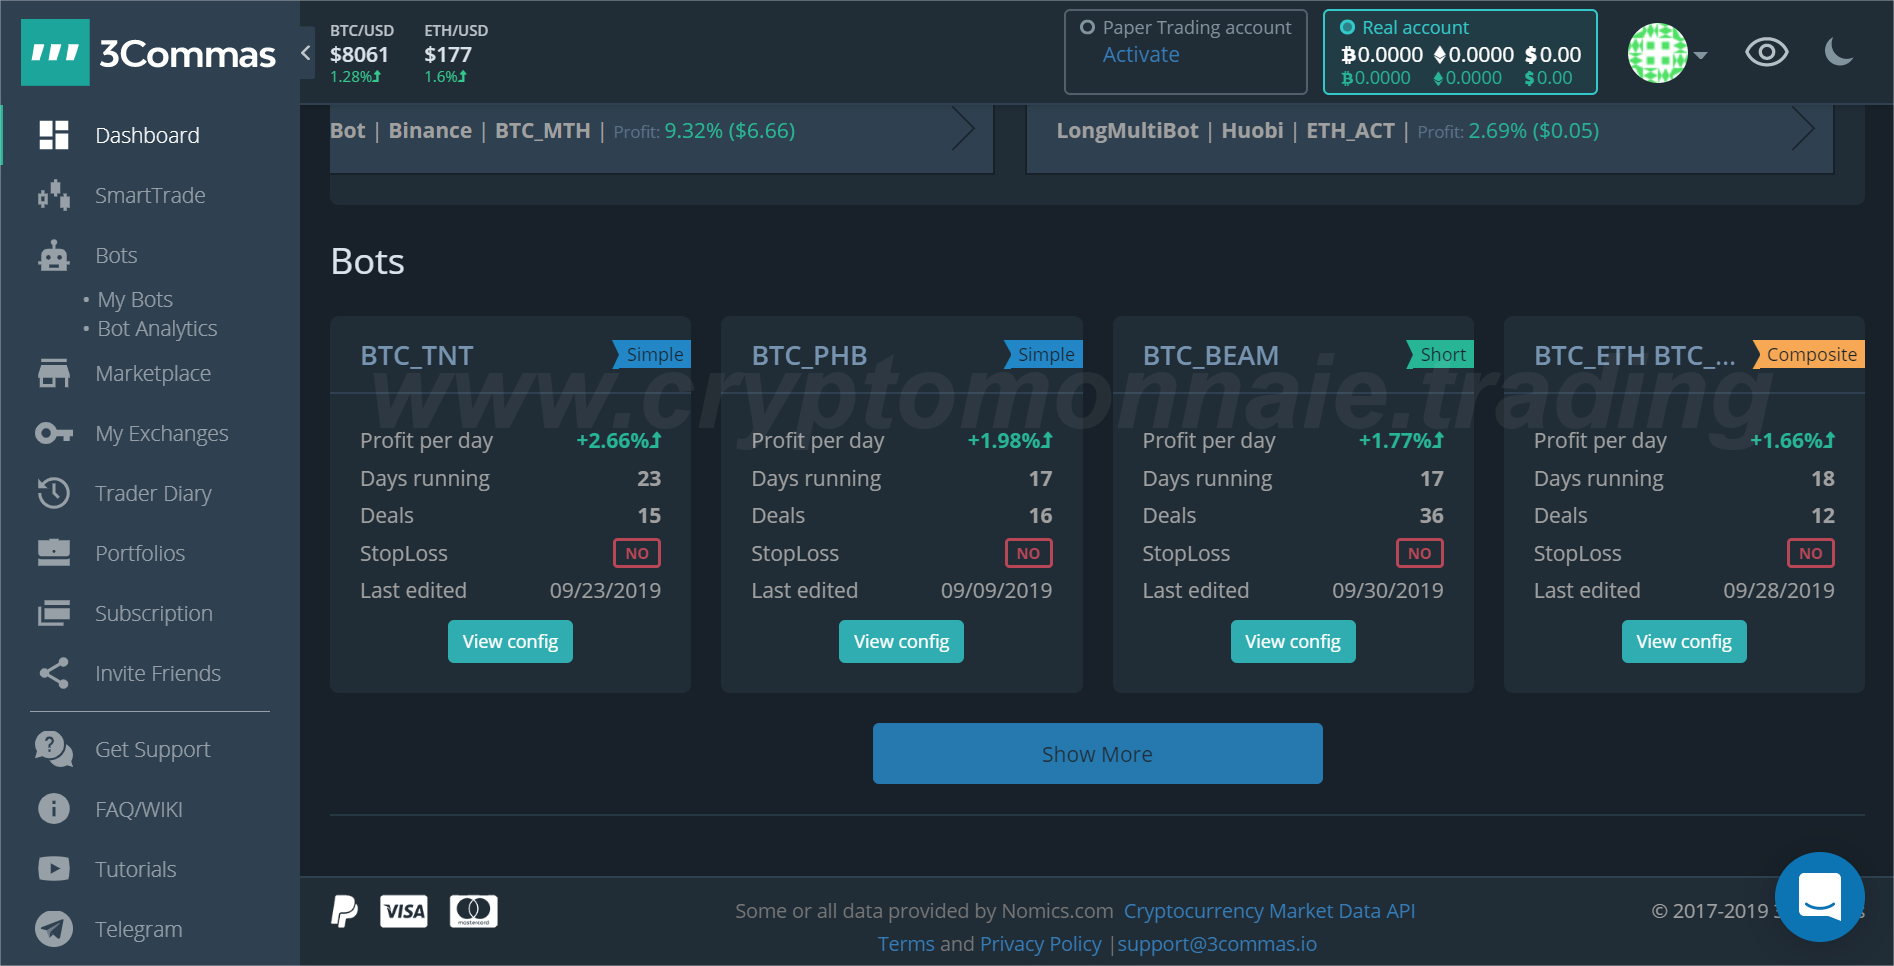Viewport: 1894px width, 966px height.
Task: Open the Privacy Policy link
Action: click(x=1040, y=944)
